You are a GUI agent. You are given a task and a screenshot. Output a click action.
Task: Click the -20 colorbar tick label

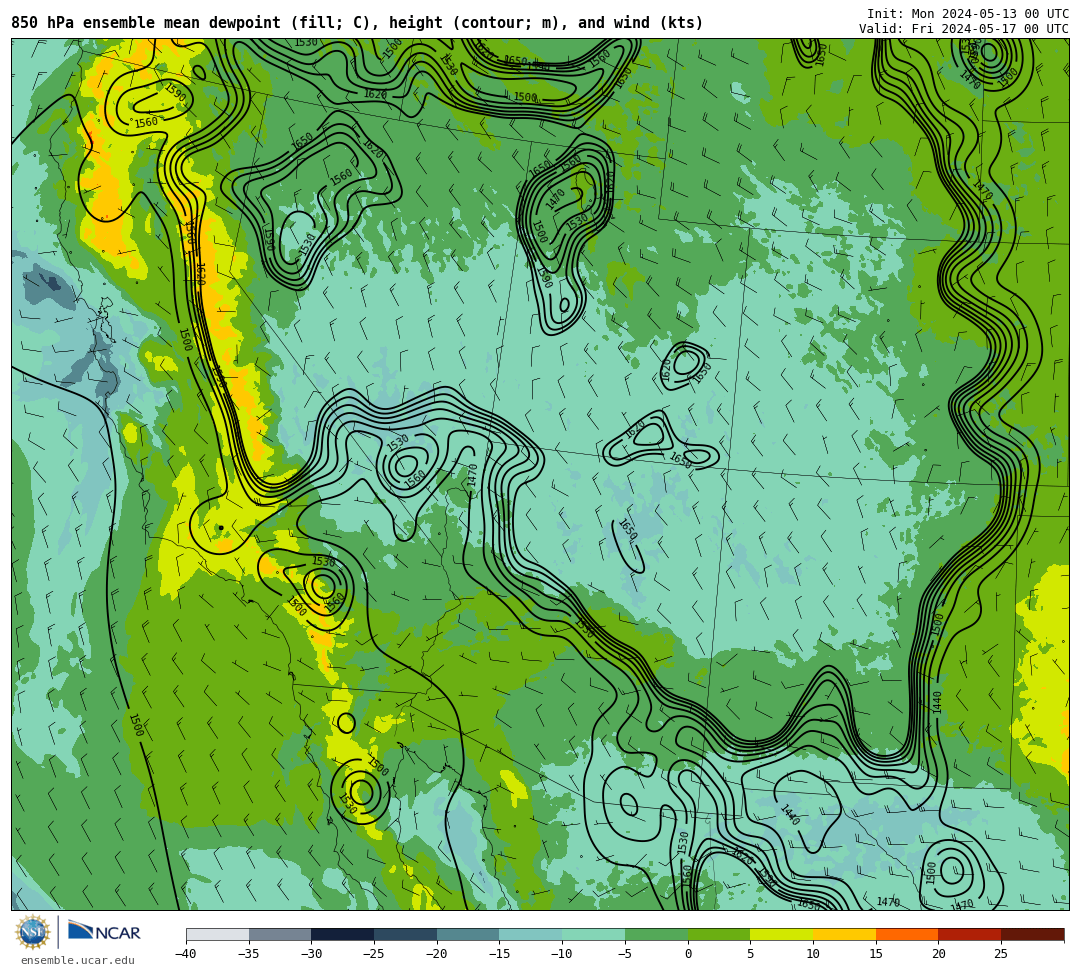coord(436,954)
